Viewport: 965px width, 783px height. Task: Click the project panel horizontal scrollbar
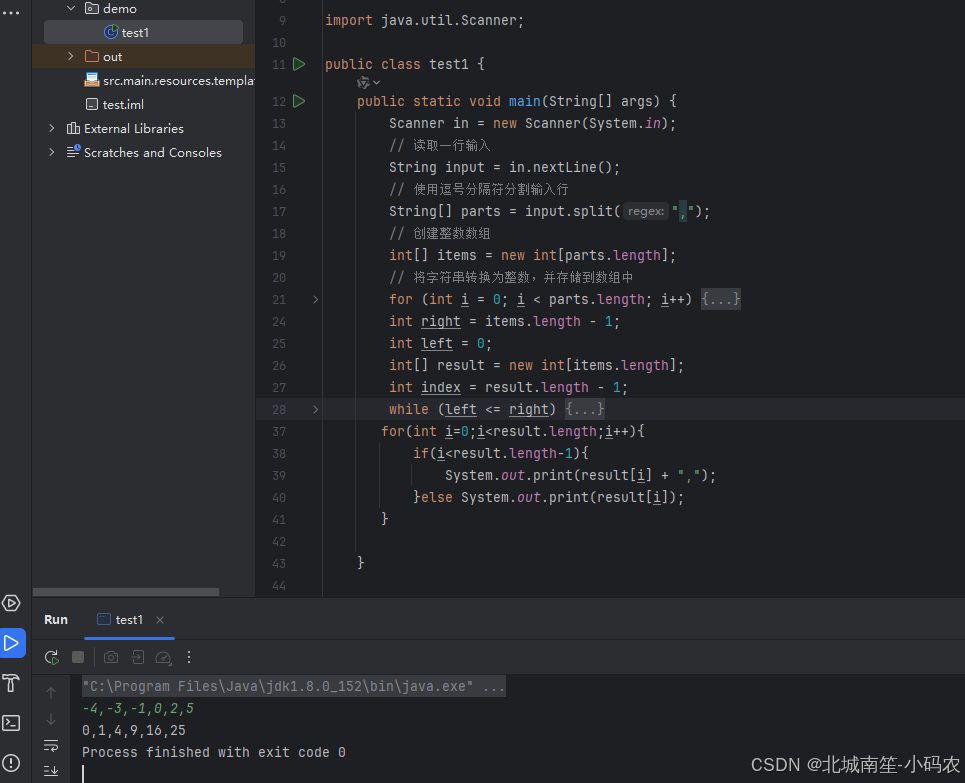coord(126,592)
